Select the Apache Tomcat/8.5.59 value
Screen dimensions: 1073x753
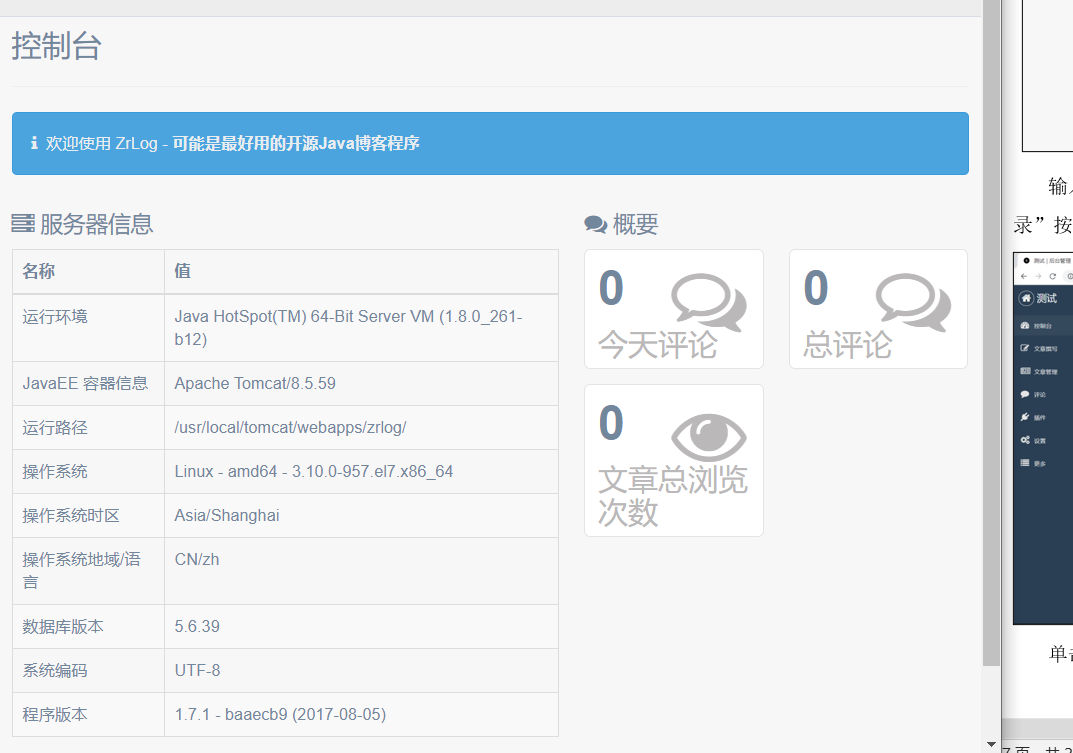click(255, 383)
